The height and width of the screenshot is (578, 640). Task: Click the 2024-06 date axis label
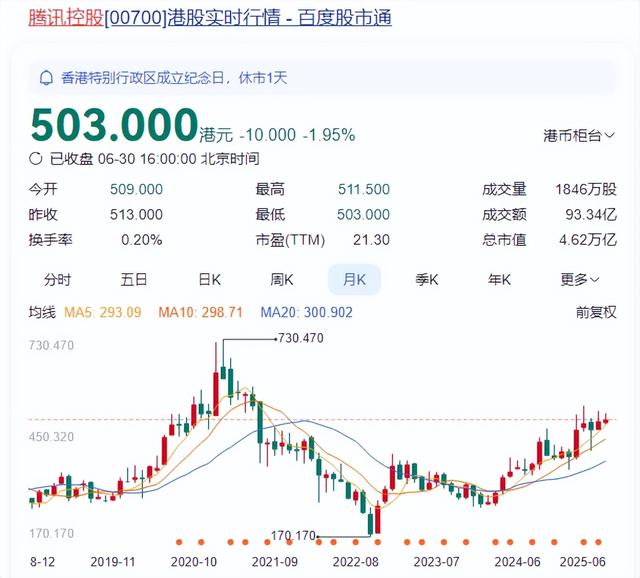tap(517, 562)
